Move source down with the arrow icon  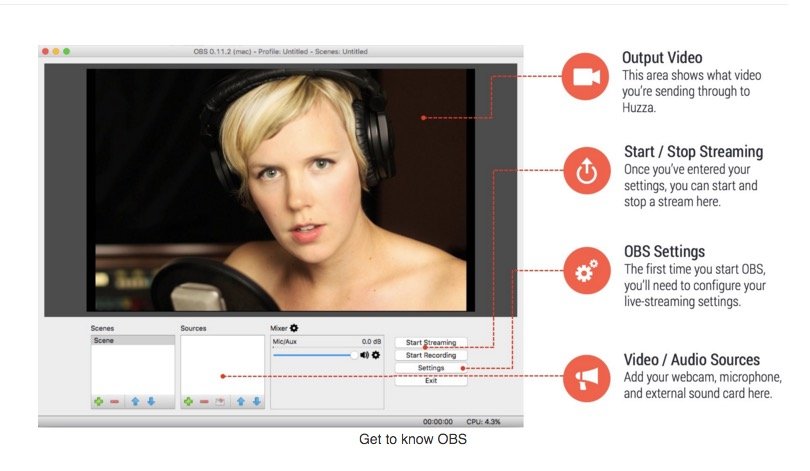pyautogui.click(x=257, y=401)
